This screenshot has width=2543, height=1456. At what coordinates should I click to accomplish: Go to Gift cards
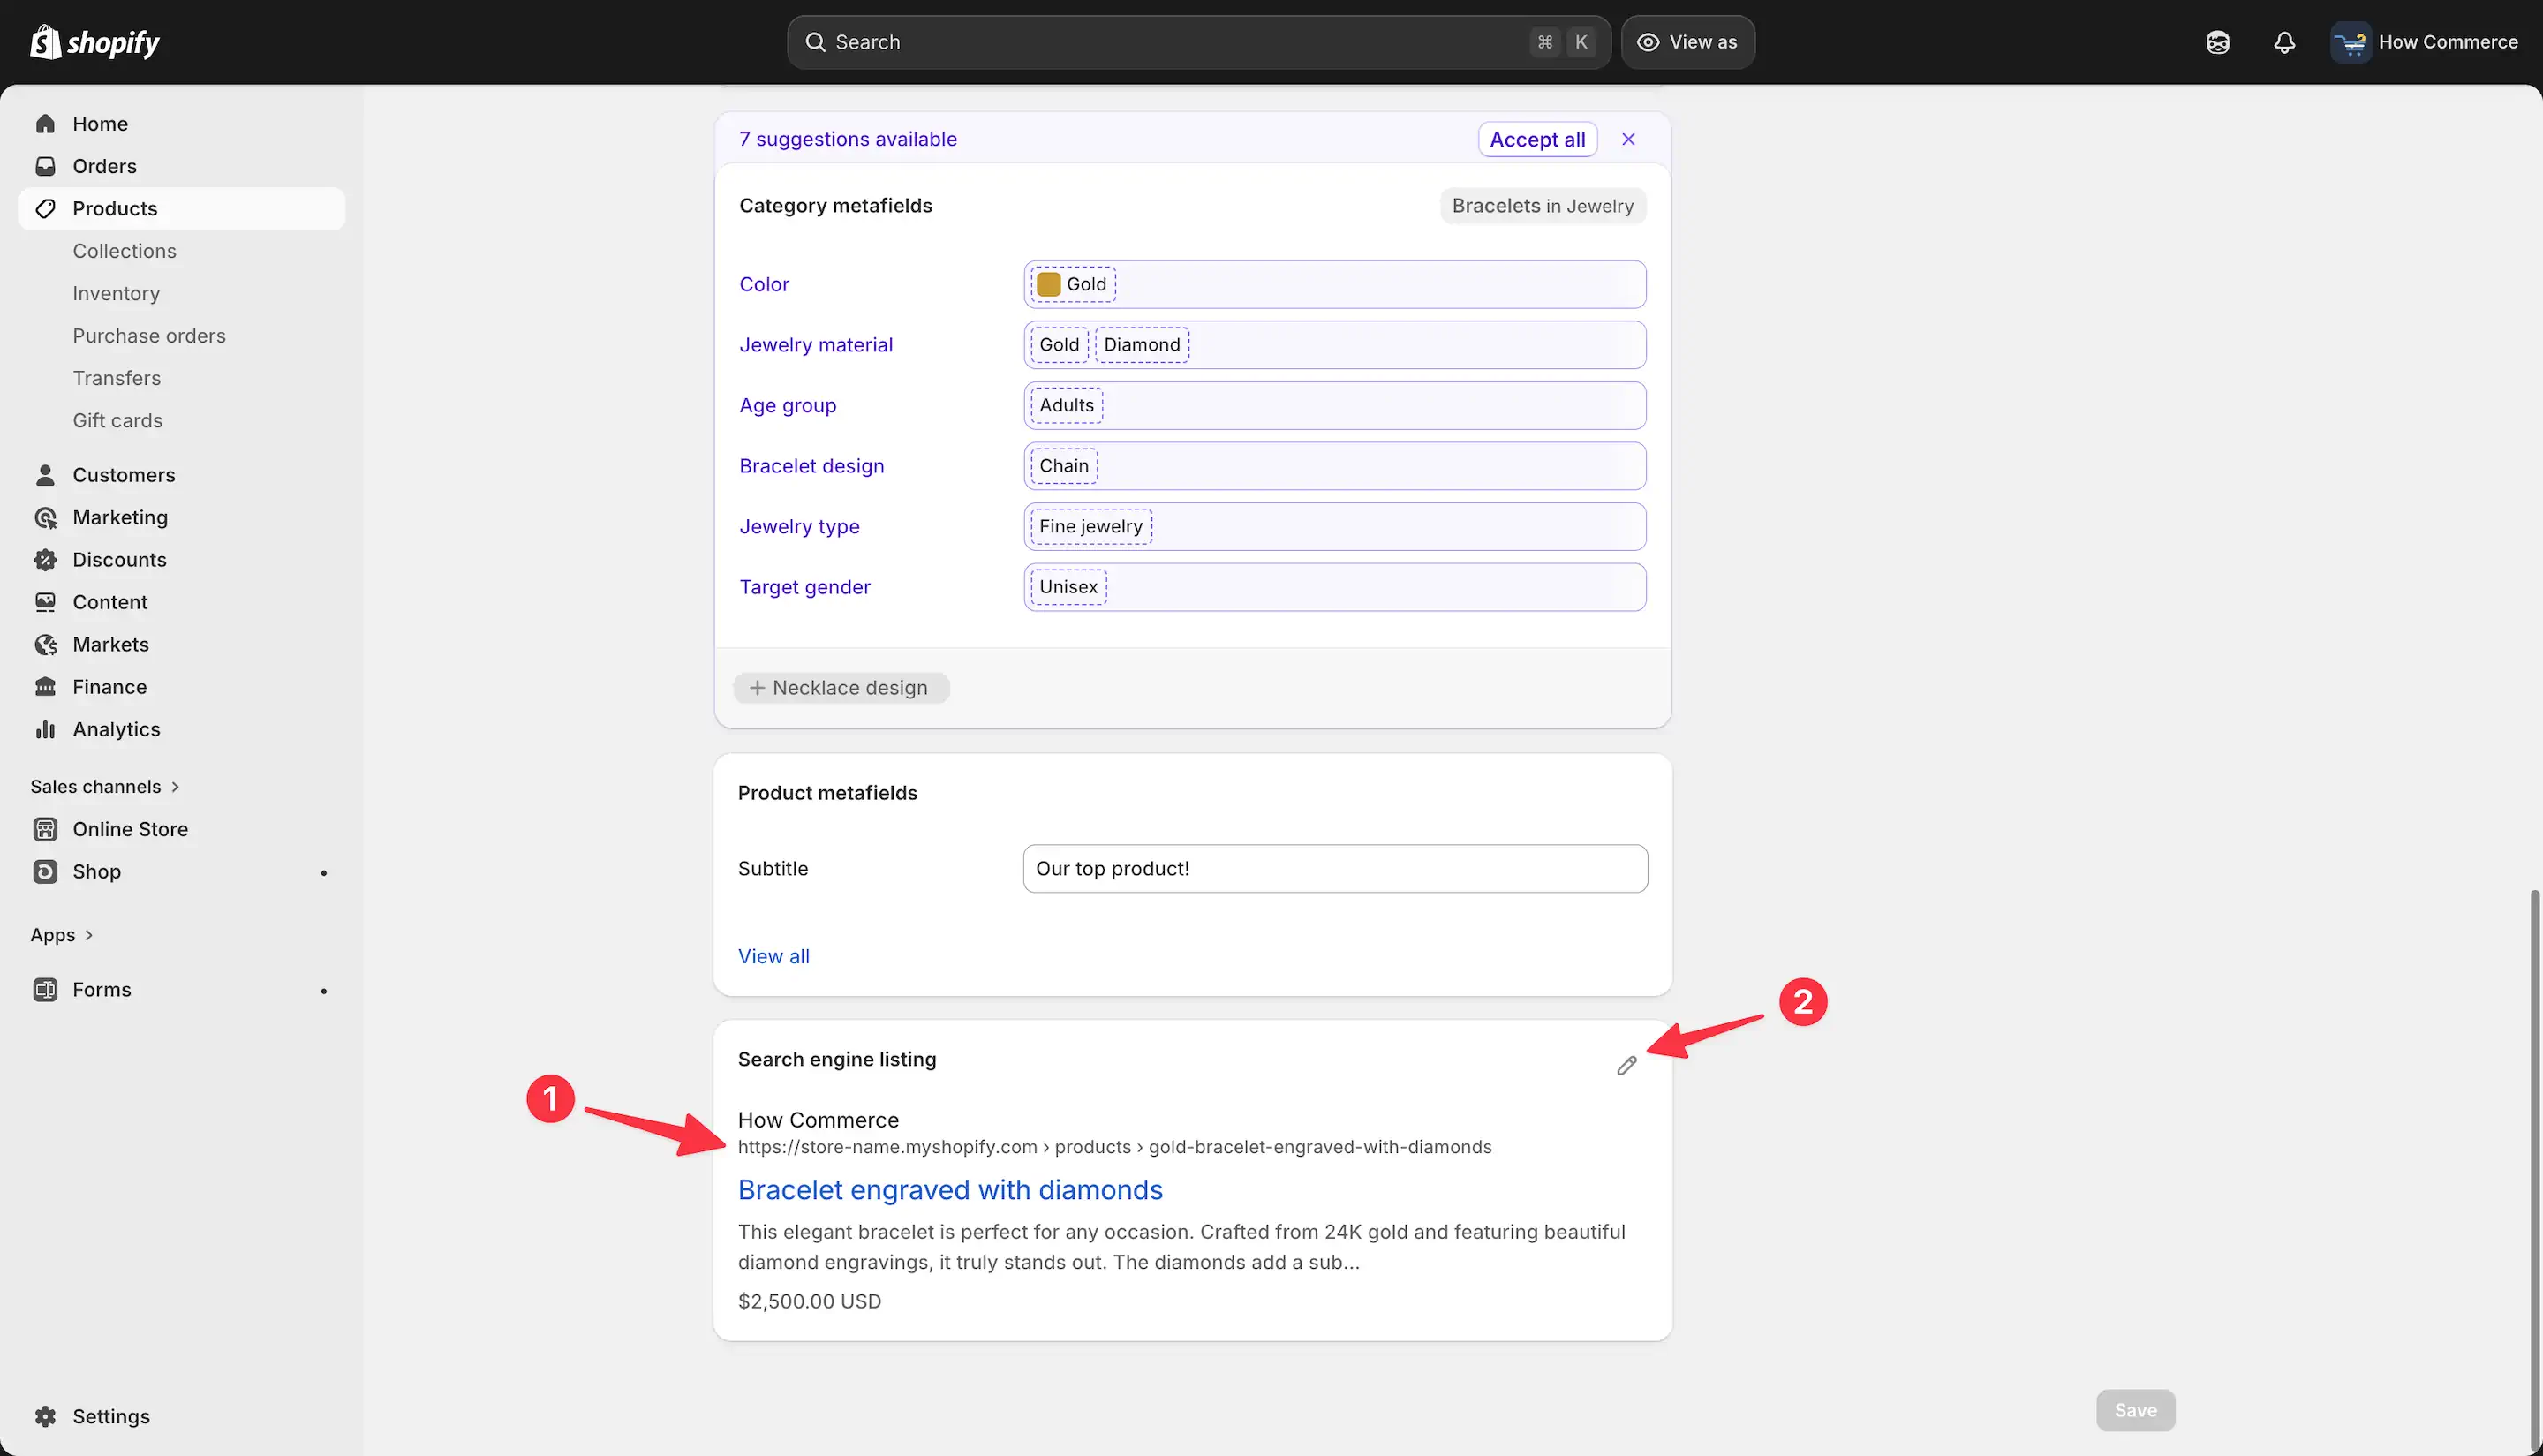117,421
